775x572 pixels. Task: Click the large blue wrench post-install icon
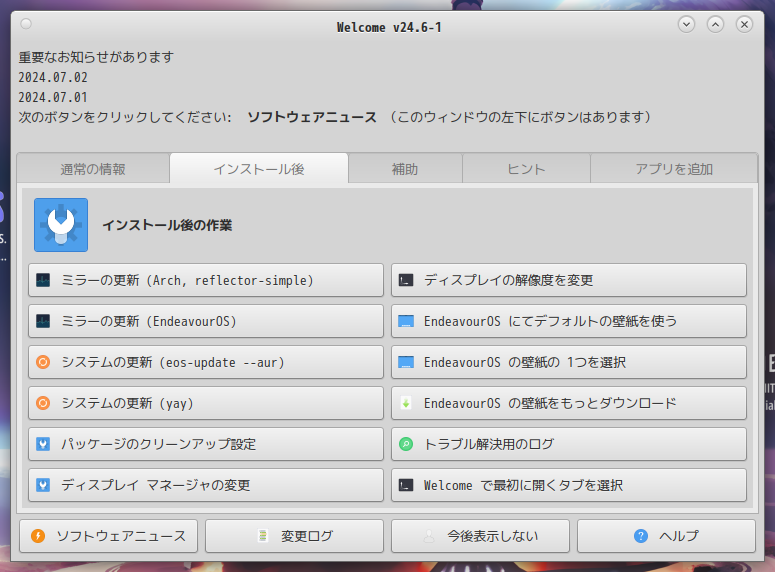coord(61,225)
